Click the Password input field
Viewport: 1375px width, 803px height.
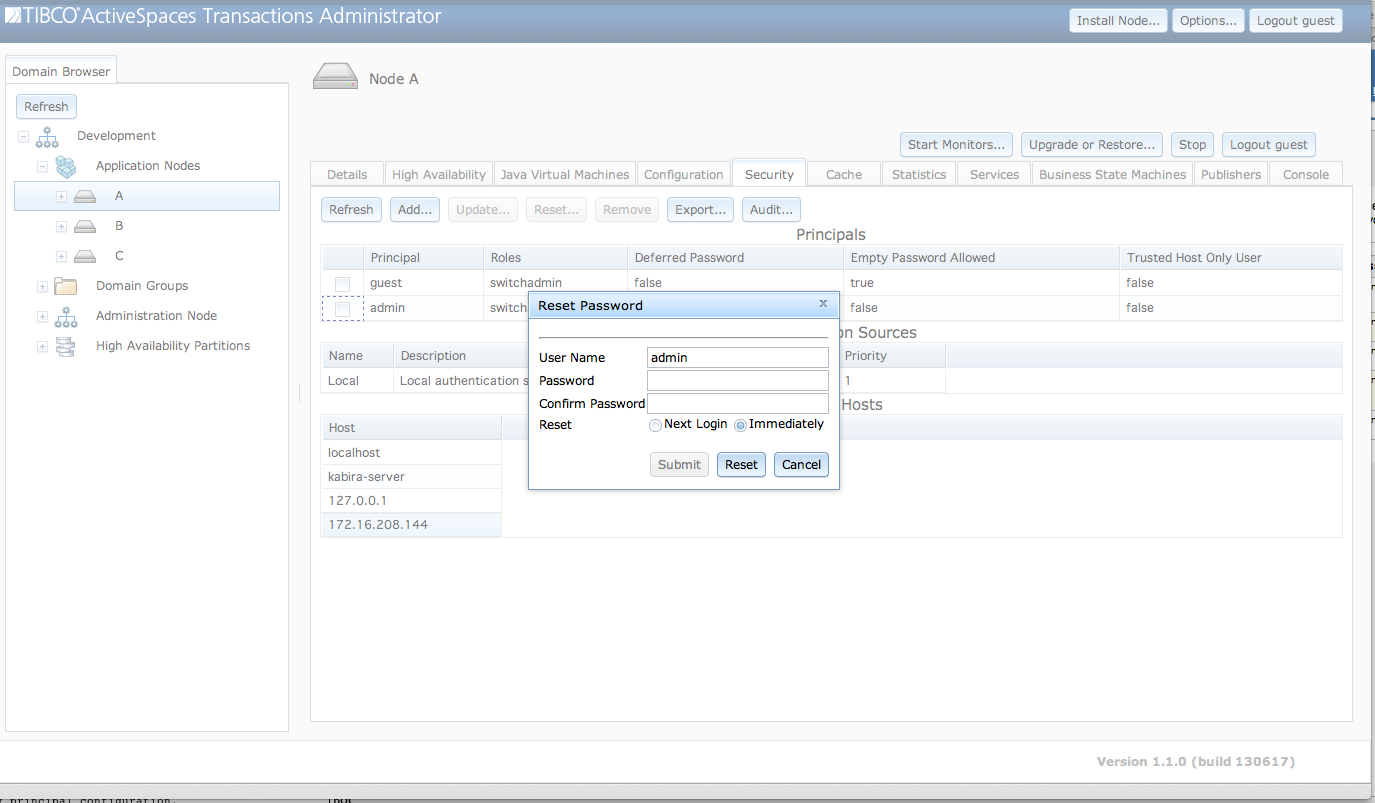[x=737, y=381]
